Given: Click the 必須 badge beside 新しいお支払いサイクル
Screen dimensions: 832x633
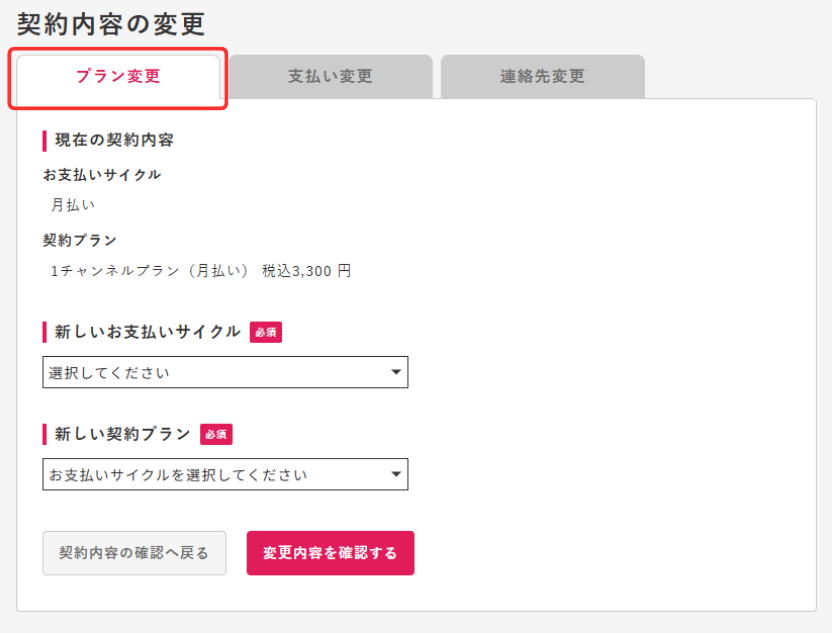Looking at the screenshot, I should [266, 332].
